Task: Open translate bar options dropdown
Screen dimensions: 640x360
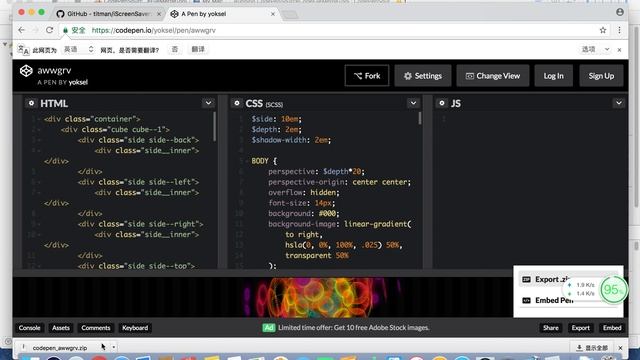Action: coord(595,49)
